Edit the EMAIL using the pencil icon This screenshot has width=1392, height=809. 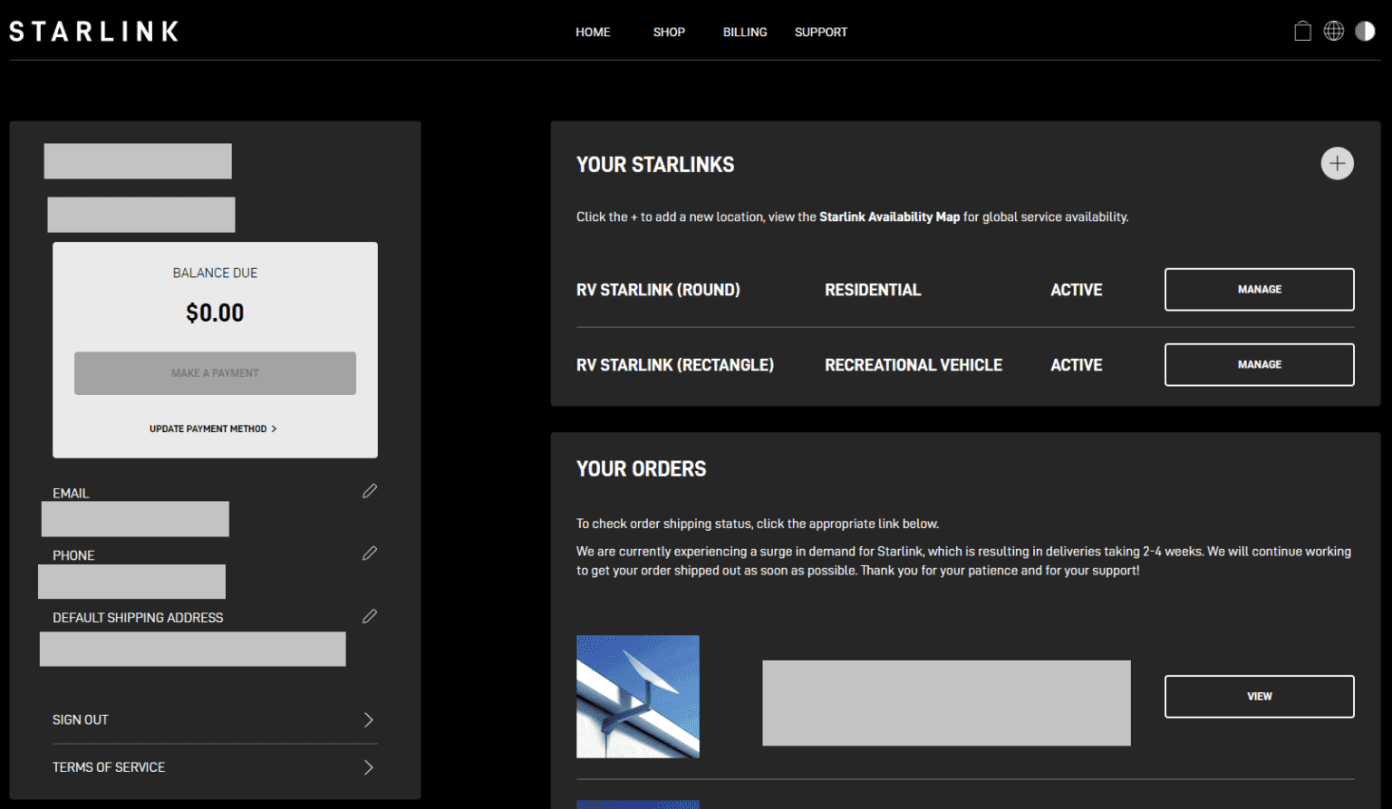click(x=369, y=491)
